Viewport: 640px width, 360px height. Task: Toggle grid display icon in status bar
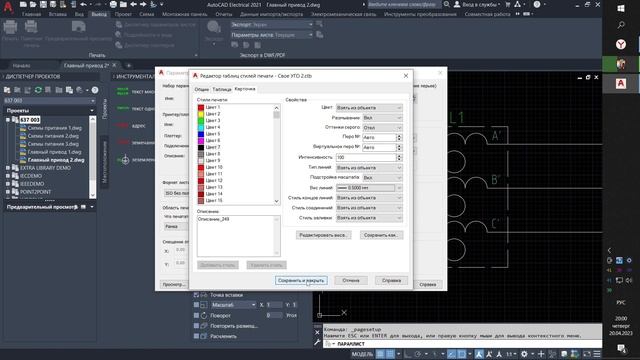pos(380,354)
